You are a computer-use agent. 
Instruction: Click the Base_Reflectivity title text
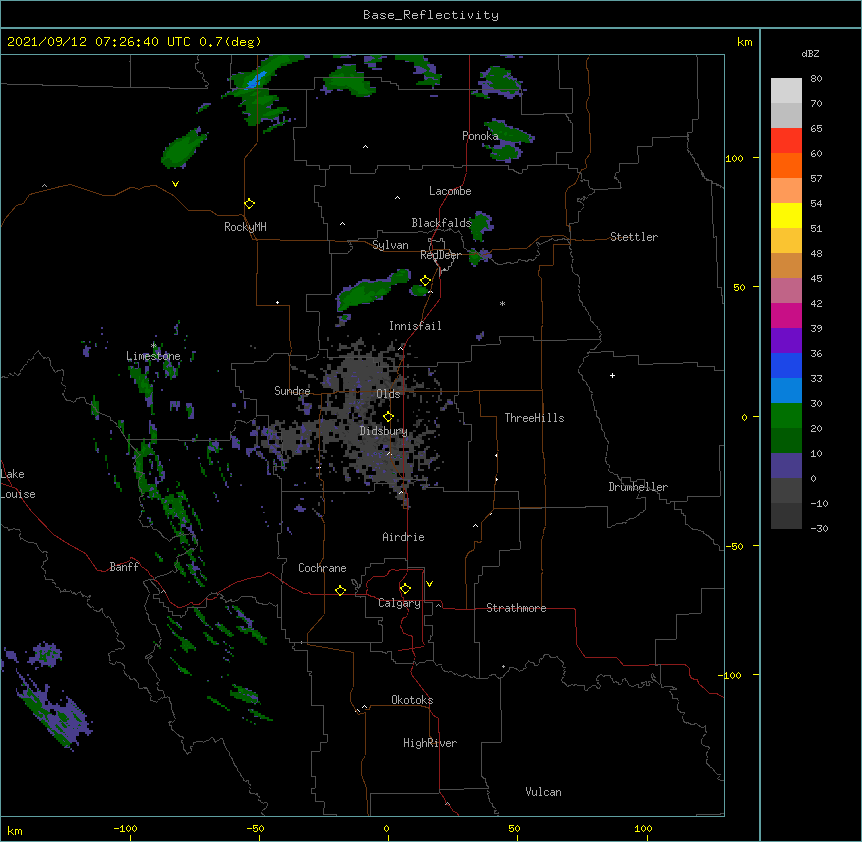pyautogui.click(x=431, y=15)
